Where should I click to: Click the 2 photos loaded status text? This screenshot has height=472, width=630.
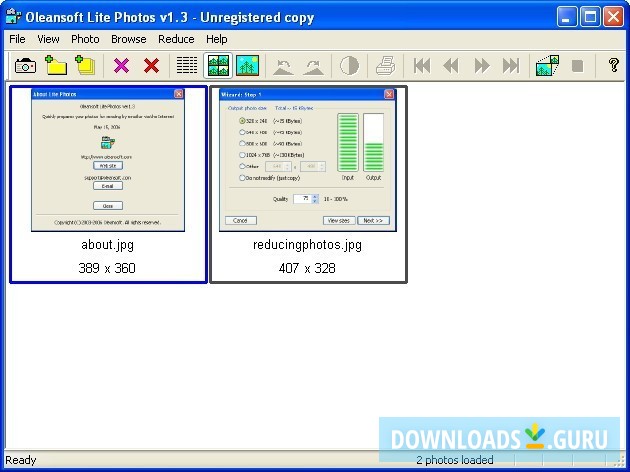[454, 460]
